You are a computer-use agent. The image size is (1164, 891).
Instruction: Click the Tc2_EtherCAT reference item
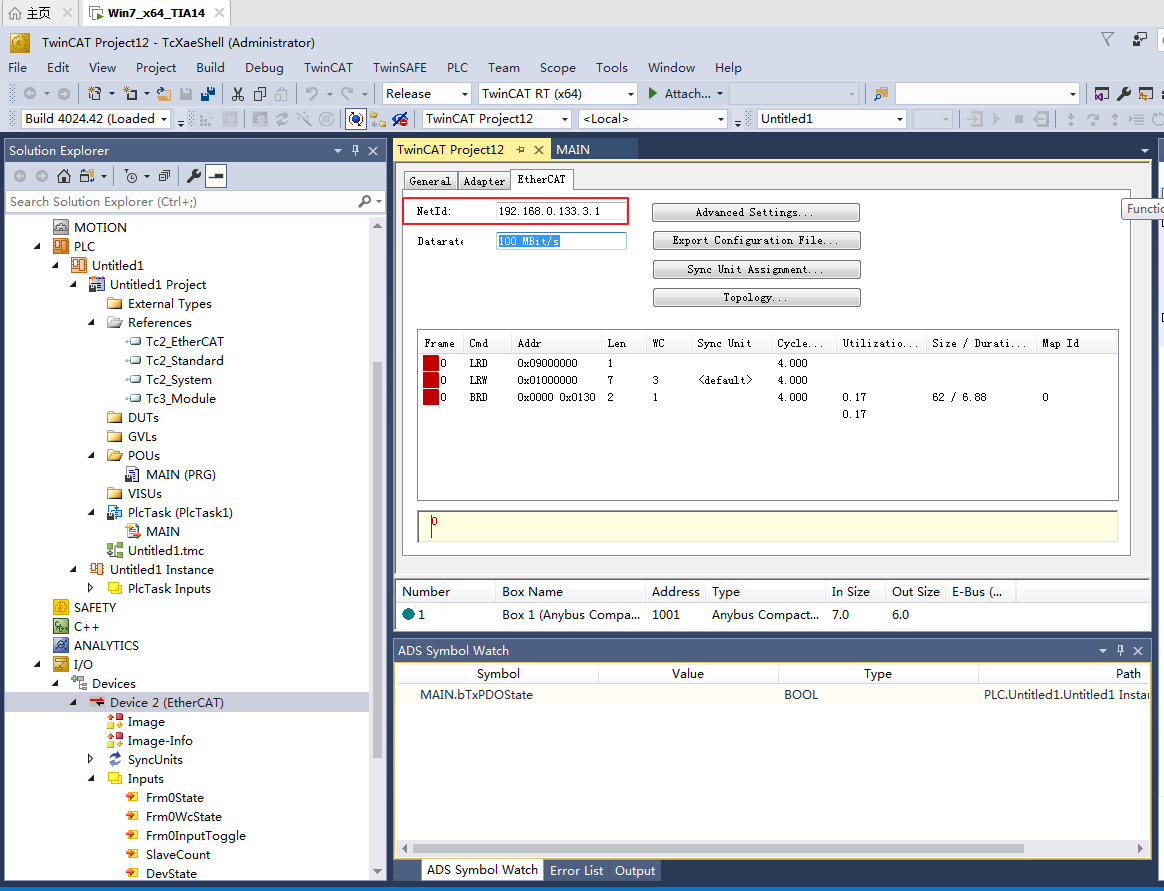point(185,342)
